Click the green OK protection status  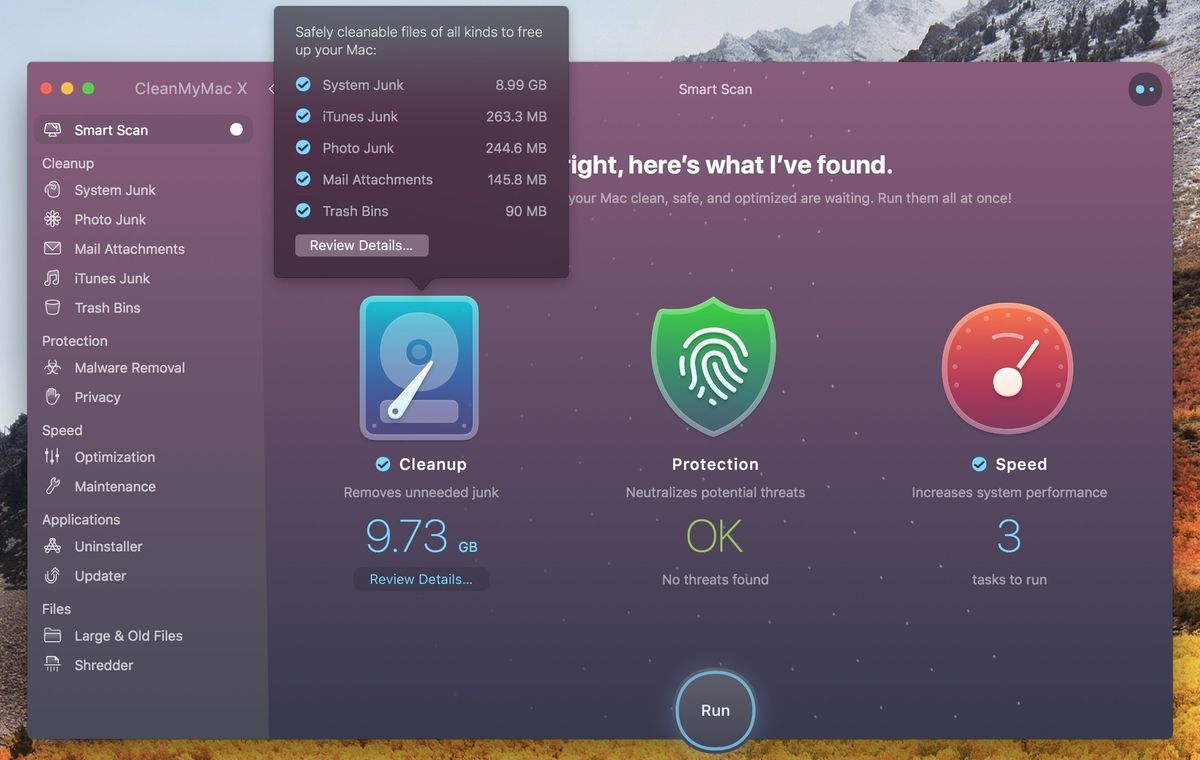pos(714,537)
